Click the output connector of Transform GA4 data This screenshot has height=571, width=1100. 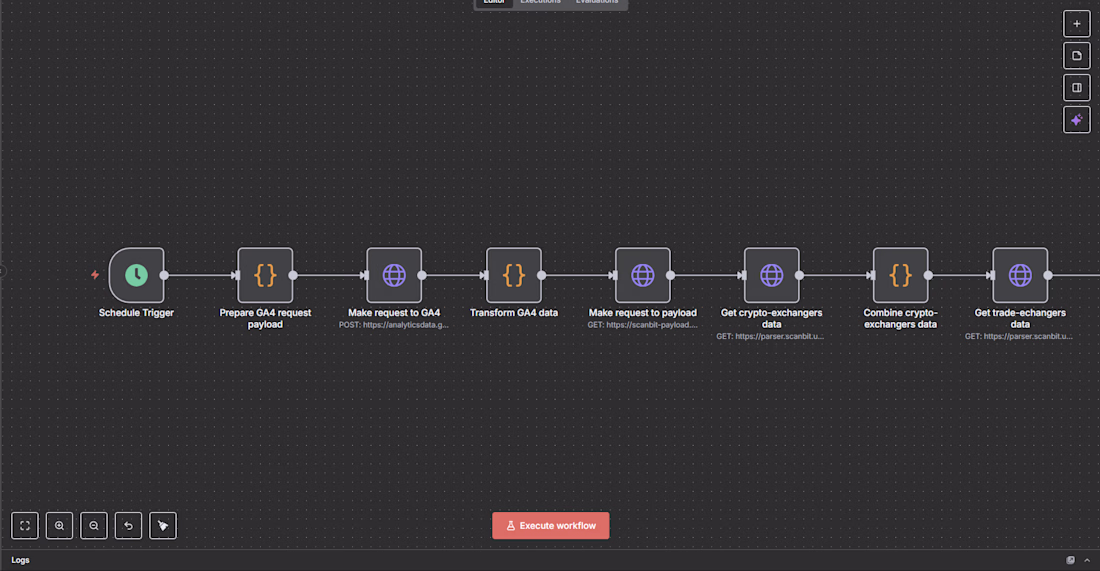[x=542, y=275]
